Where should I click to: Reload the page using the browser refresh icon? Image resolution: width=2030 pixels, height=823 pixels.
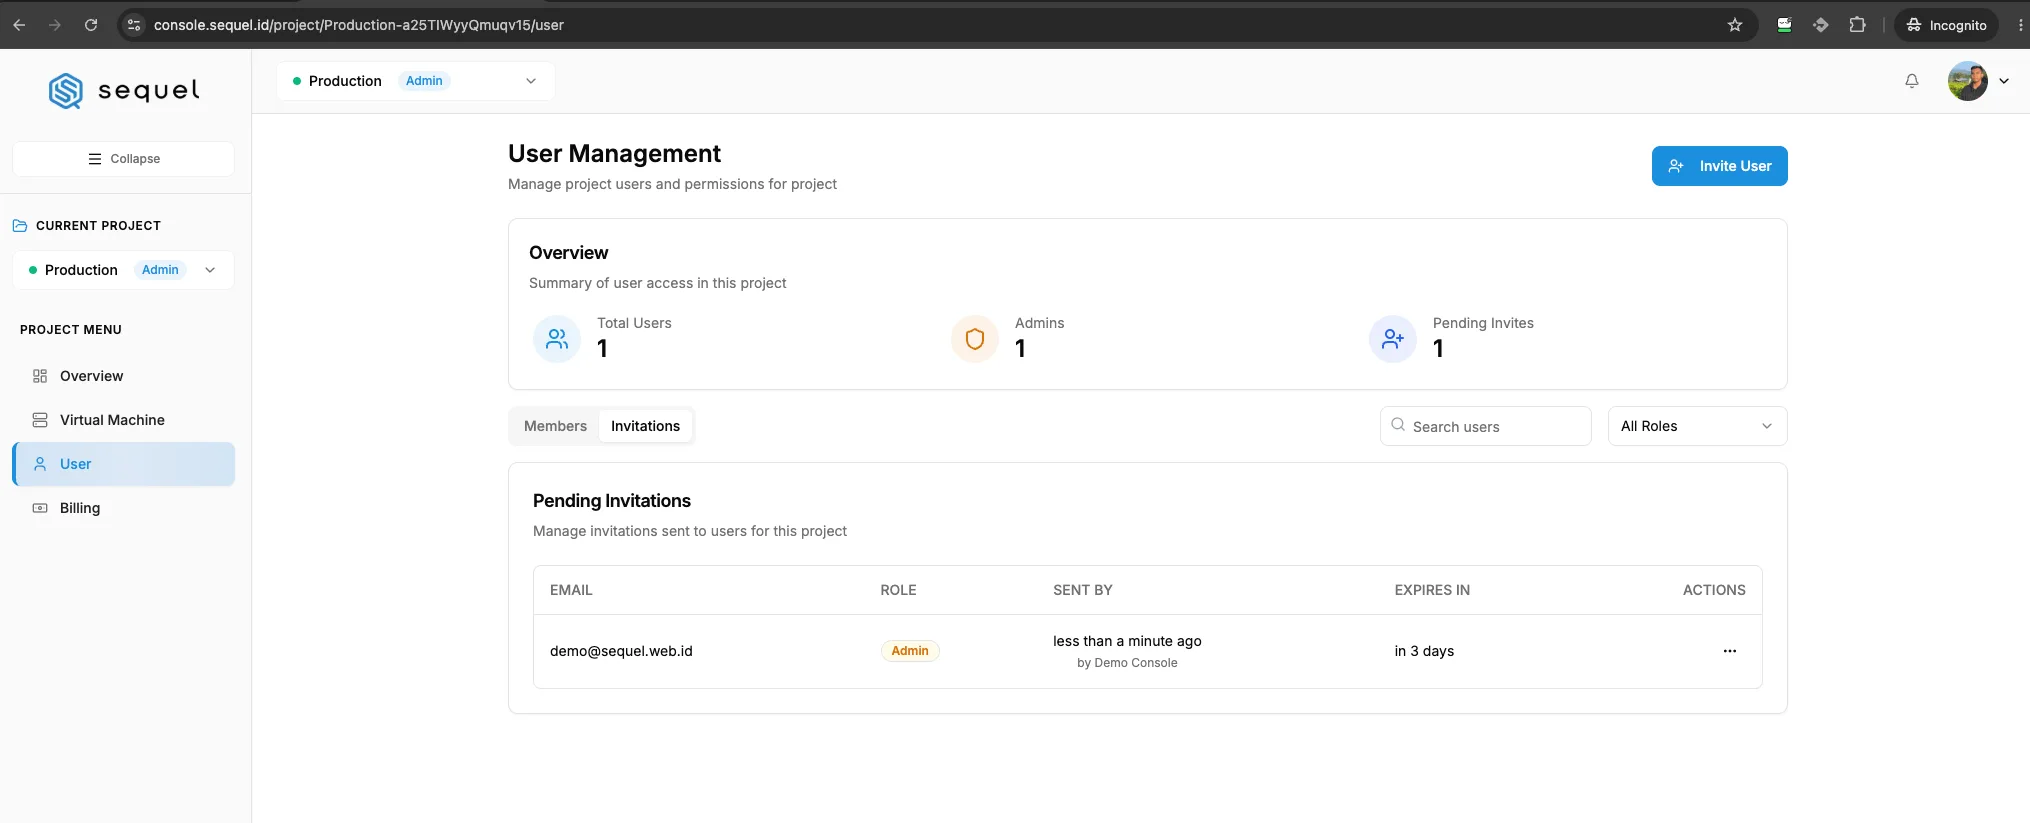pyautogui.click(x=91, y=25)
